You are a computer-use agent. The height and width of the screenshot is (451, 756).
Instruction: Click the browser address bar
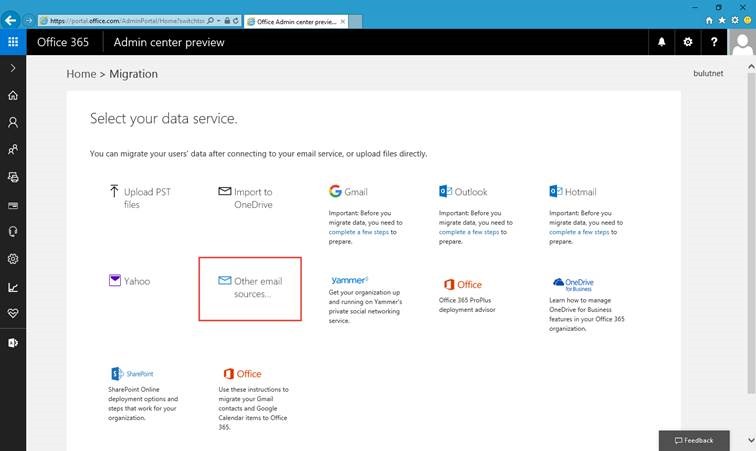tap(128, 21)
